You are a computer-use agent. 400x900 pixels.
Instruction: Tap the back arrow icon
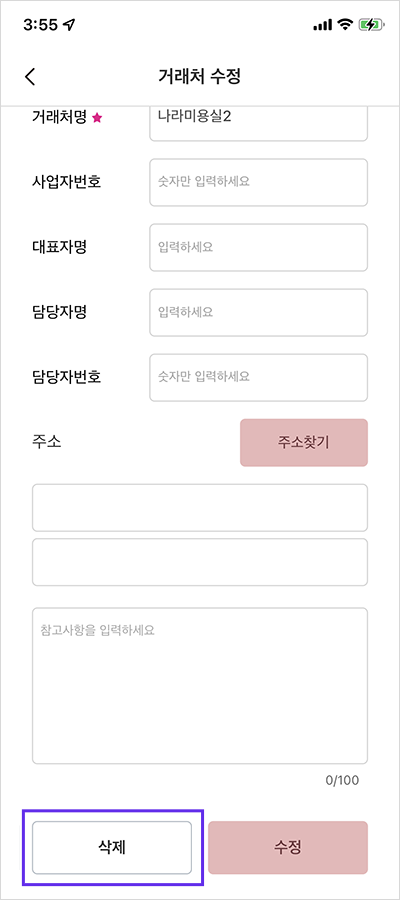click(30, 76)
